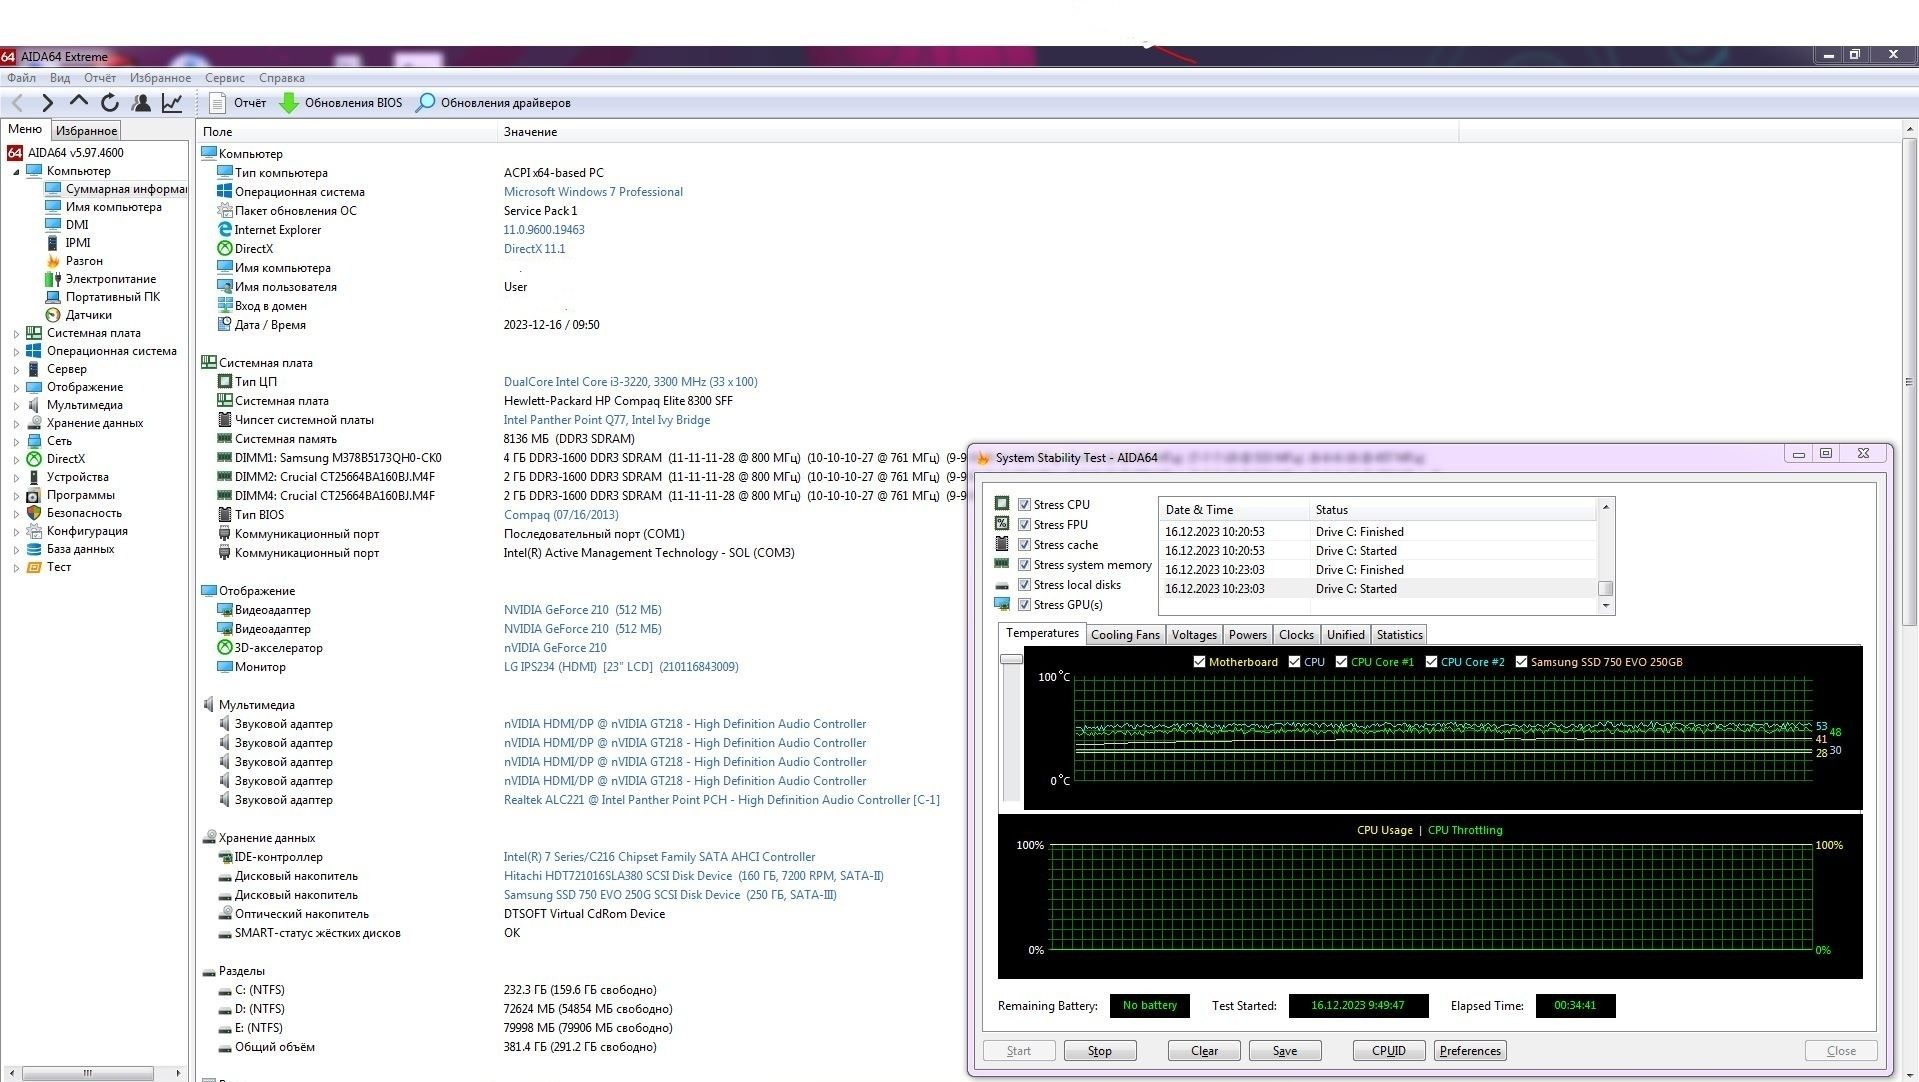1919x1082 pixels.
Task: Toggle the Stress CPU checkbox
Action: point(1024,505)
